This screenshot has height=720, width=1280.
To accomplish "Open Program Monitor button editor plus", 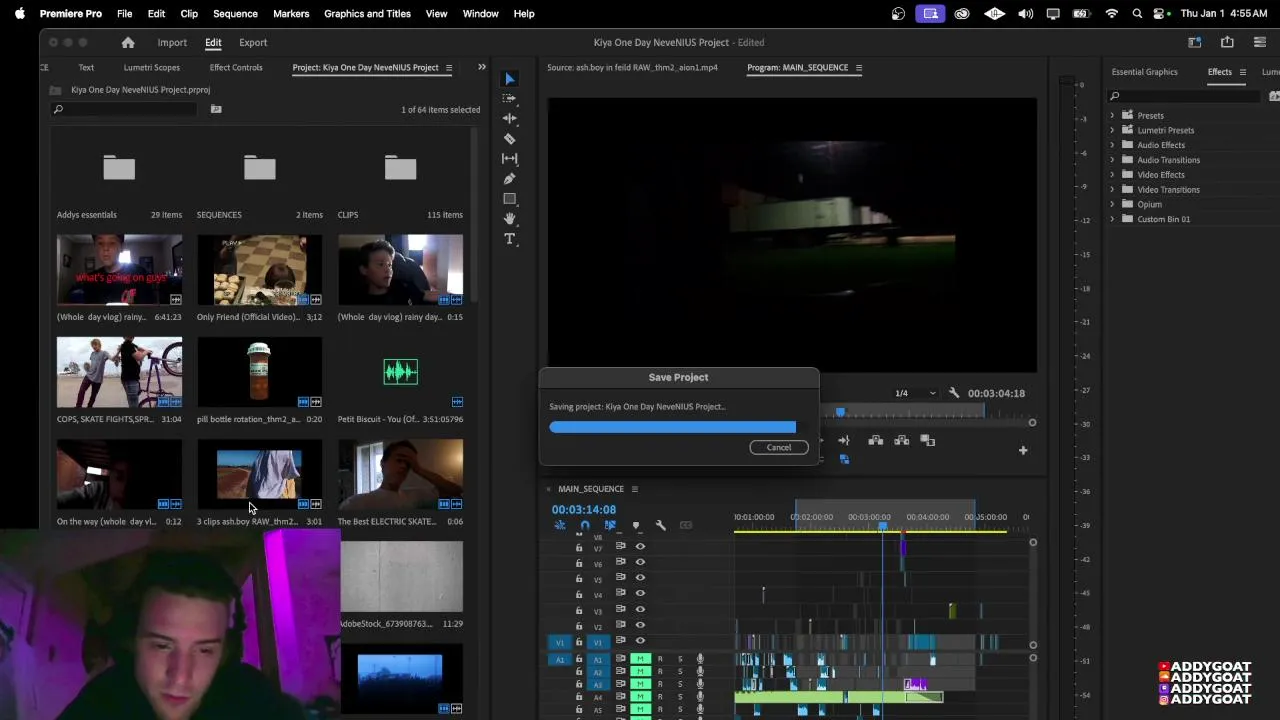I will pos(1023,451).
